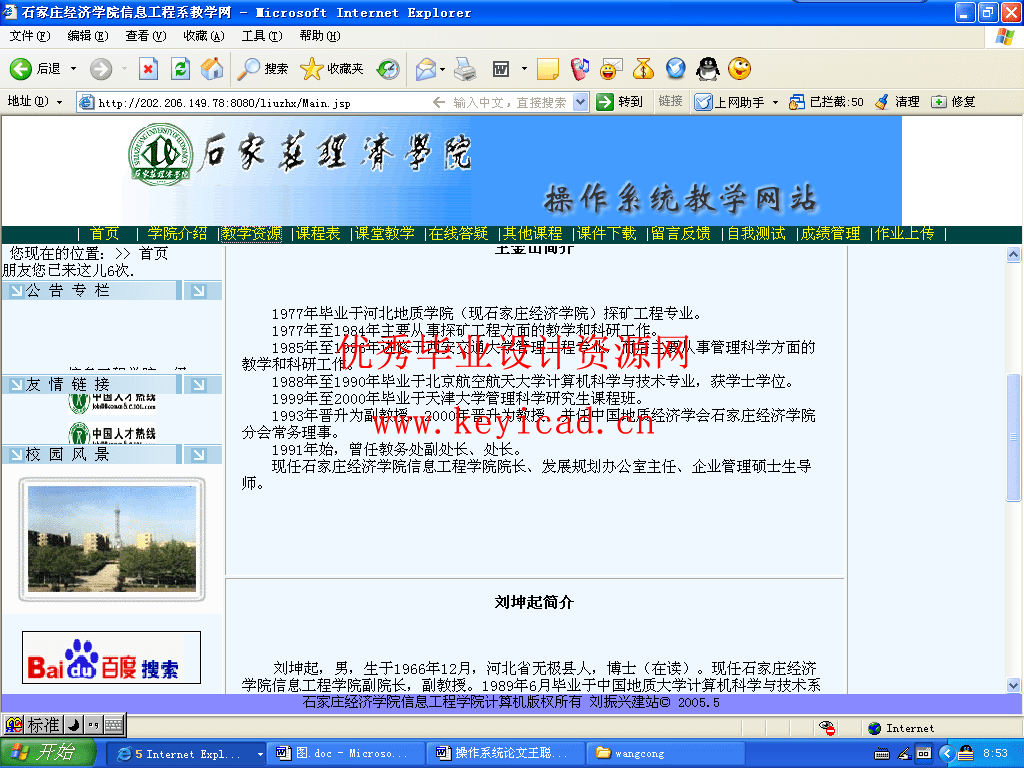This screenshot has height=768, width=1024.
Task: Click the Print icon in toolbar
Action: (463, 69)
